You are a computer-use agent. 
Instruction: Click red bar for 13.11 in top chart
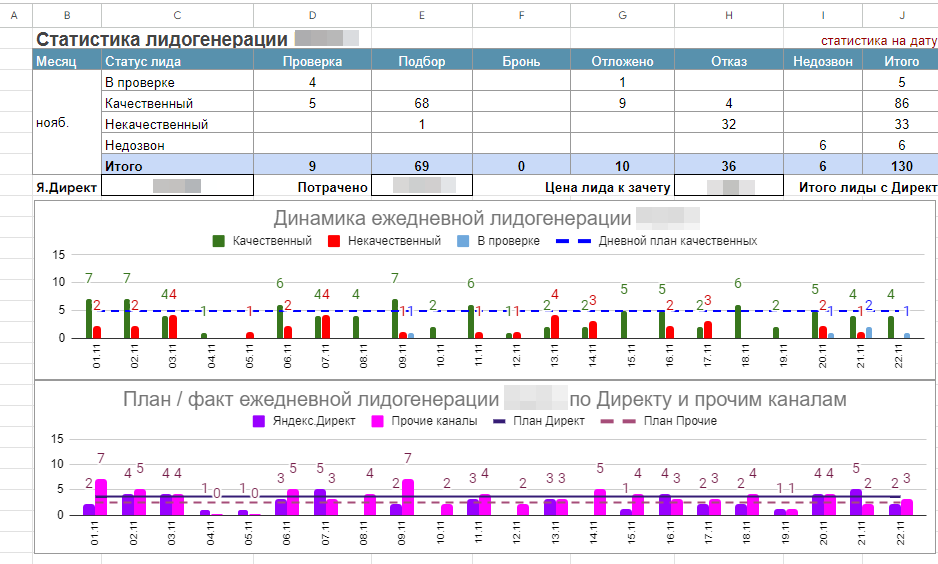tap(555, 327)
